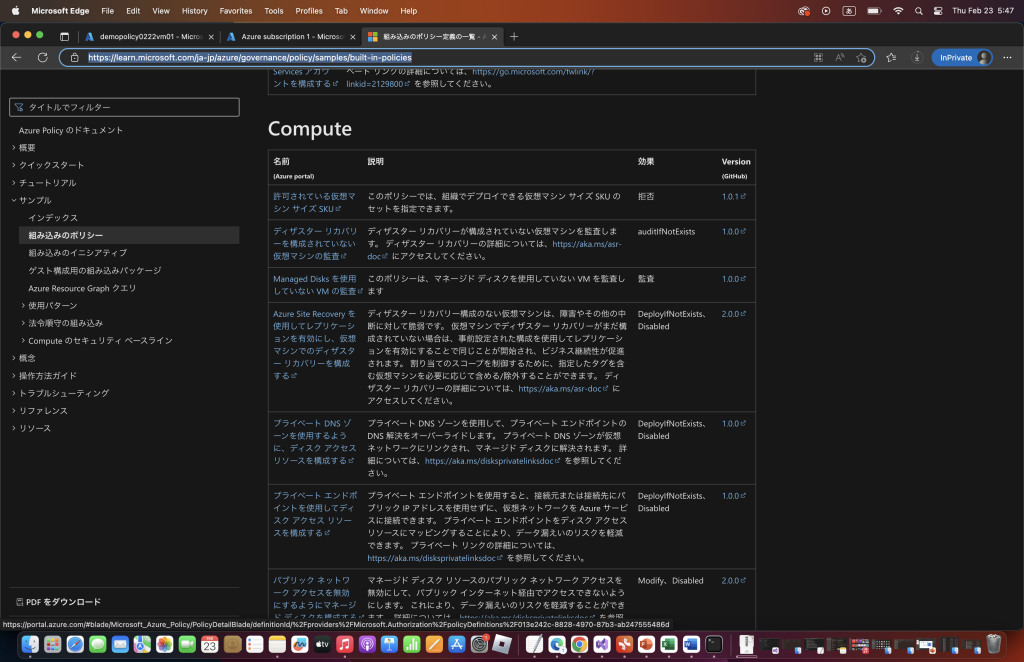Open the Favorites menu in menu bar
1024x662 pixels.
236,11
